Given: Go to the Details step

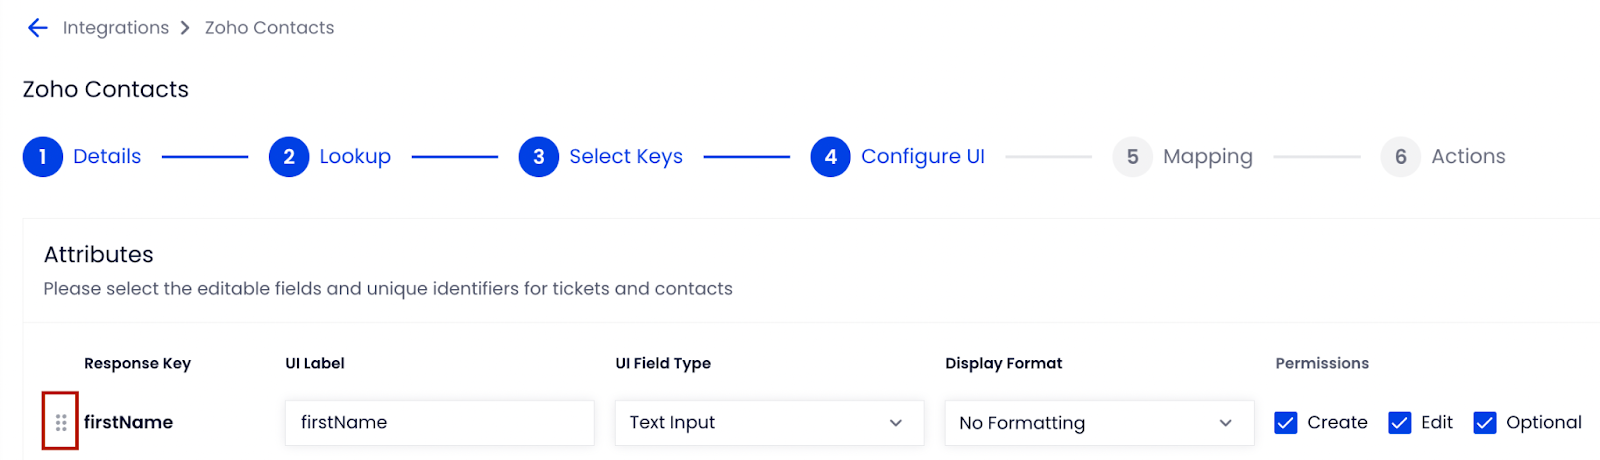Looking at the screenshot, I should tap(107, 157).
